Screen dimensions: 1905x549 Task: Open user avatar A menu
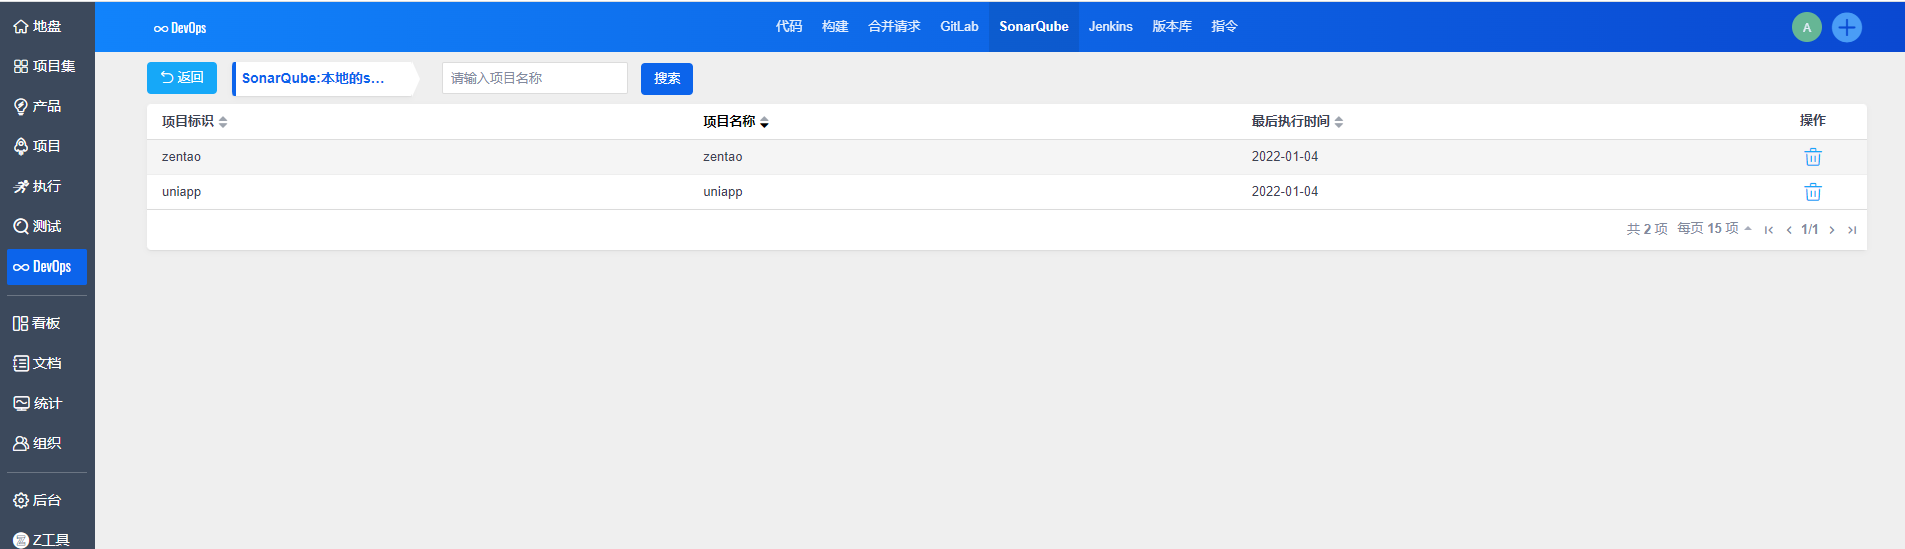point(1806,27)
